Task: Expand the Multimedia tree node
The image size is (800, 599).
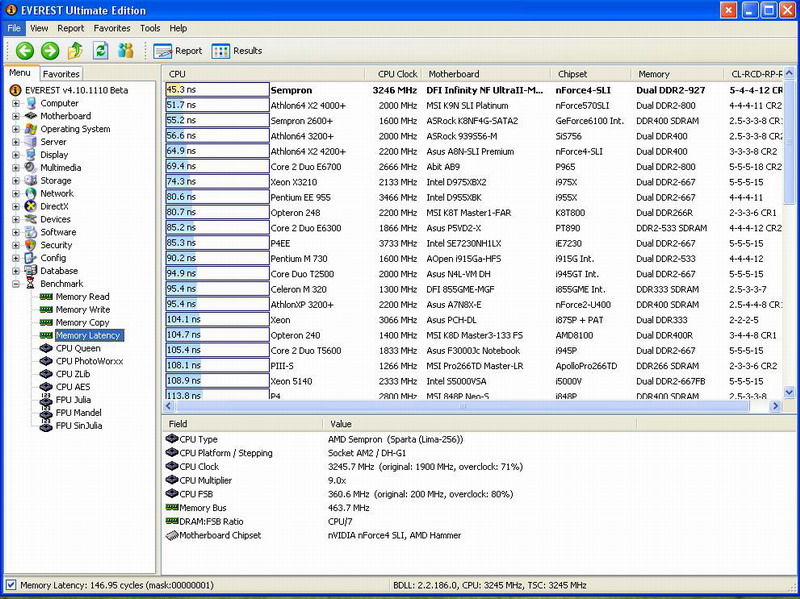Action: pyautogui.click(x=16, y=167)
